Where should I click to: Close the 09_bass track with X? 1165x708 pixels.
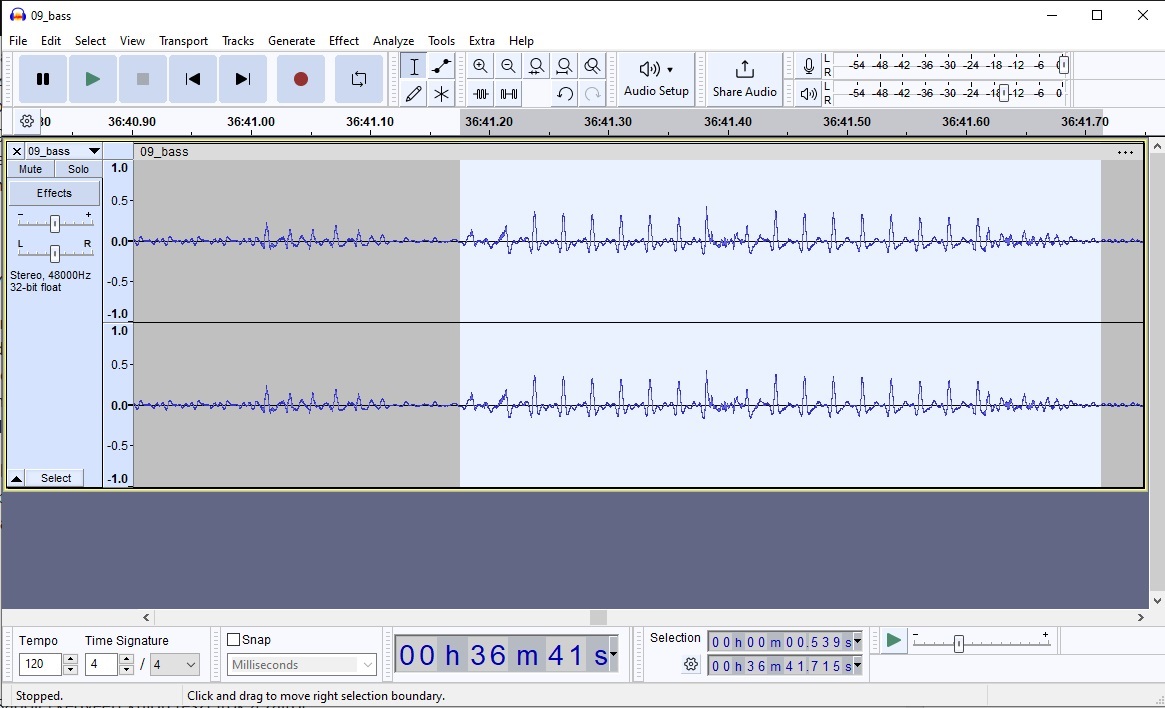[x=16, y=151]
